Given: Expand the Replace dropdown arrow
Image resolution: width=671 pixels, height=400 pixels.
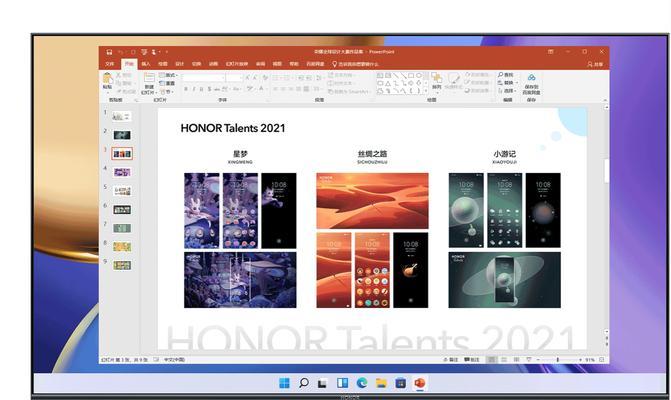Looking at the screenshot, I should [x=517, y=83].
